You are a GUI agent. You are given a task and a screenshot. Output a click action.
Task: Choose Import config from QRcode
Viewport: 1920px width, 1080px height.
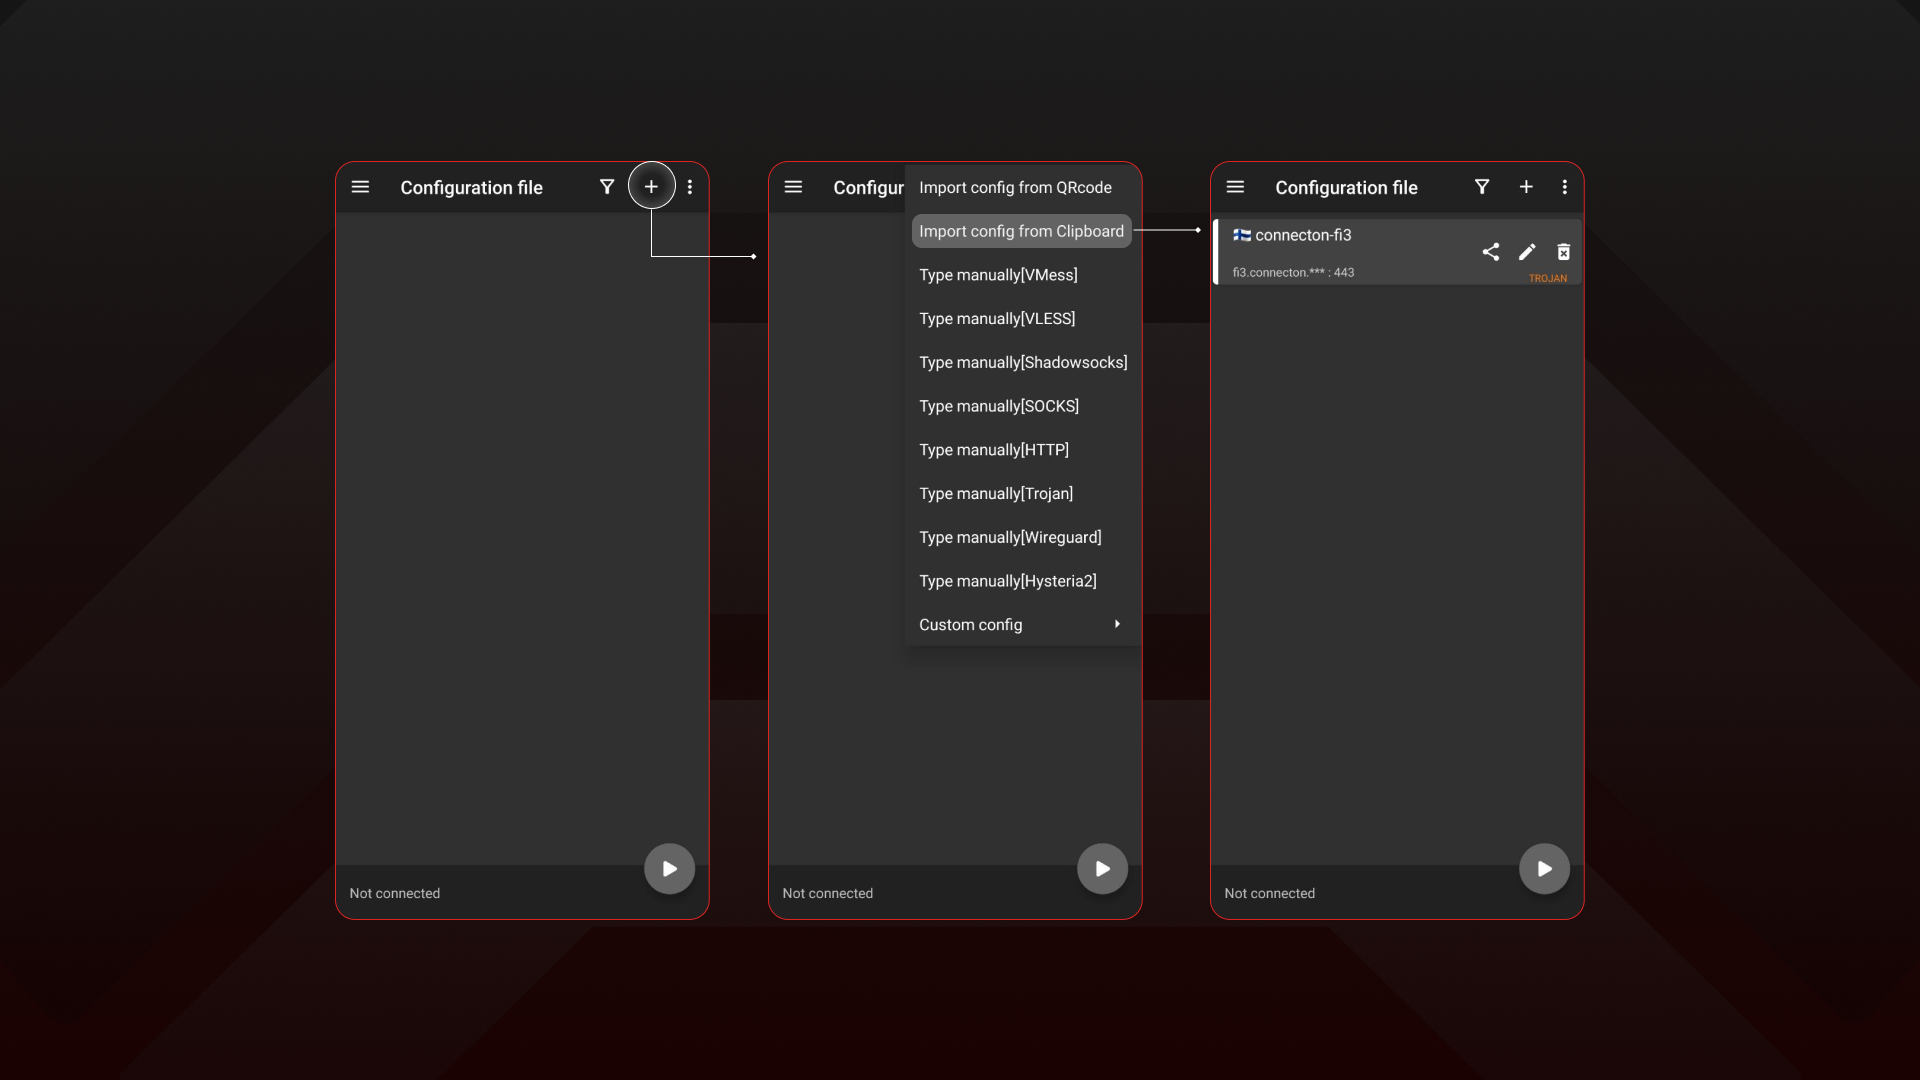click(1015, 188)
